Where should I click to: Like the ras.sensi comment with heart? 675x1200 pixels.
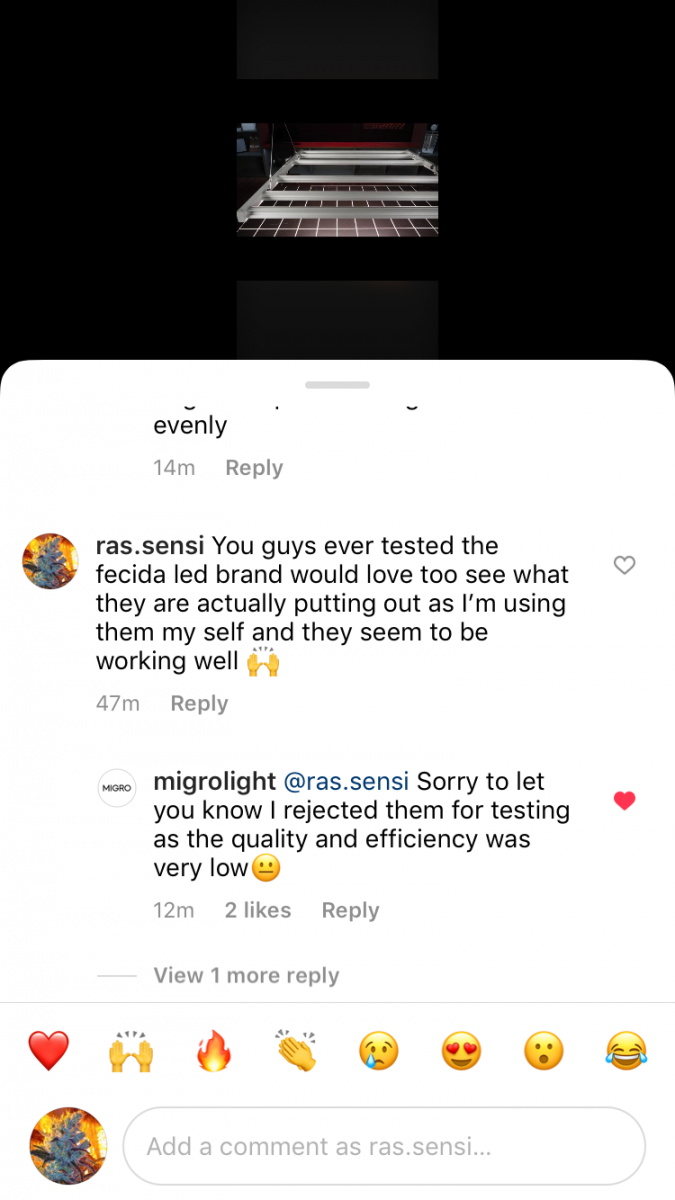pyautogui.click(x=624, y=565)
